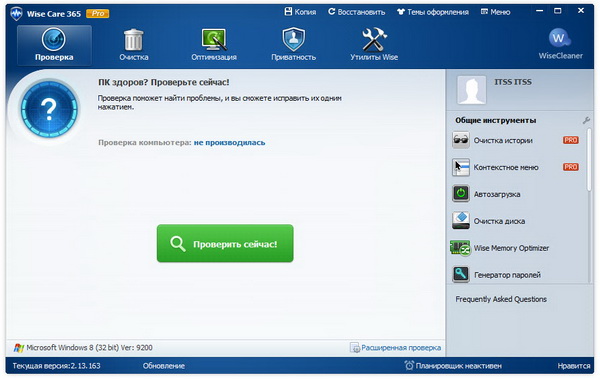The height and width of the screenshot is (380, 600).
Task: Open the Оптимизация tab
Action: pyautogui.click(x=214, y=45)
